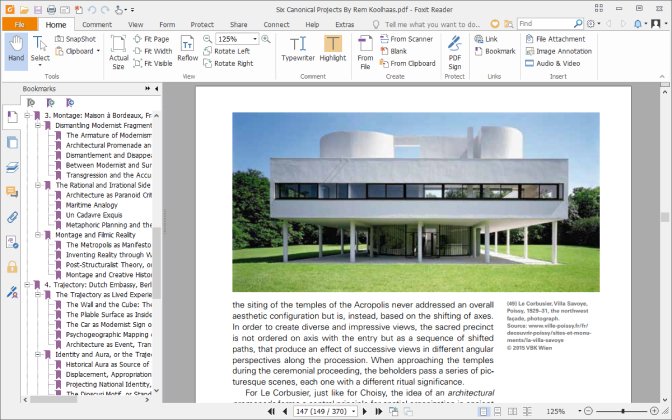The height and width of the screenshot is (420, 672).
Task: Zoom in with ribbon magnifier plus icon
Action: pyautogui.click(x=266, y=39)
